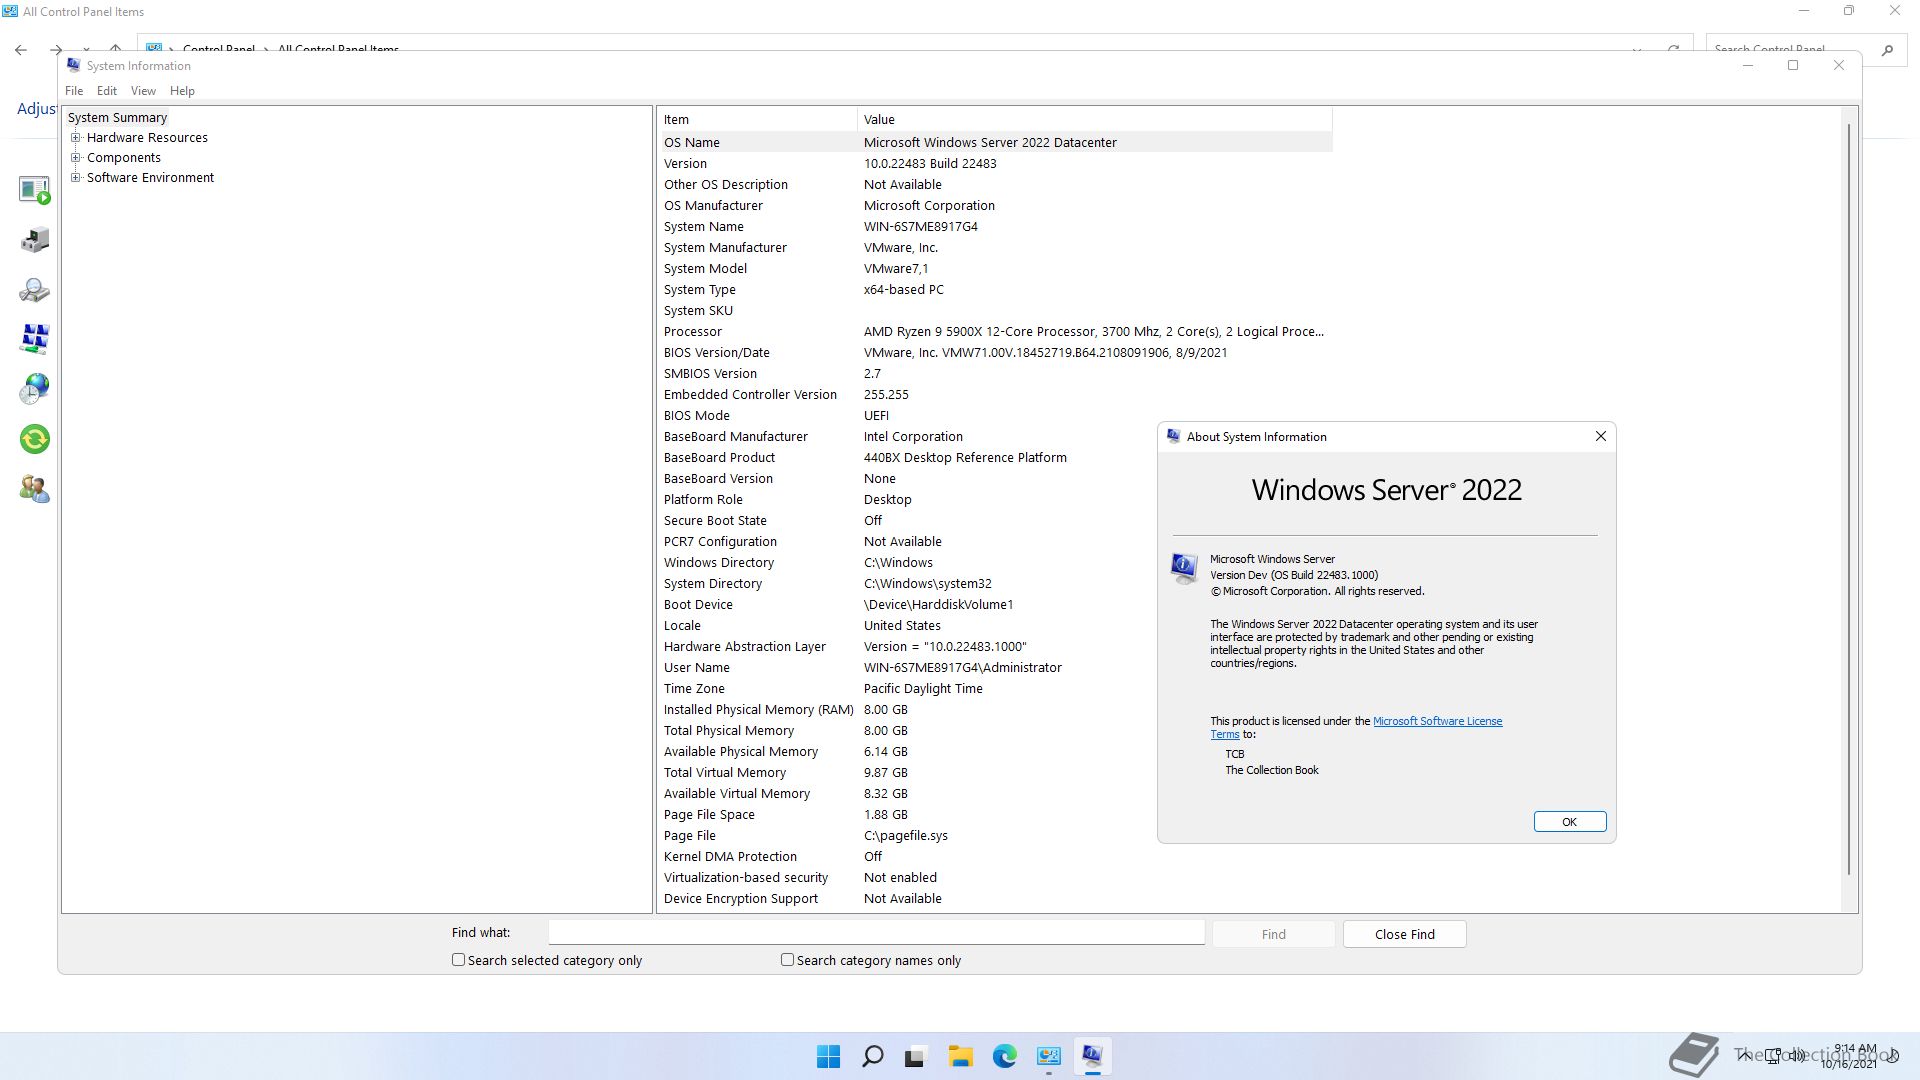Select the OS Name row
The width and height of the screenshot is (1920, 1080).
pos(995,142)
